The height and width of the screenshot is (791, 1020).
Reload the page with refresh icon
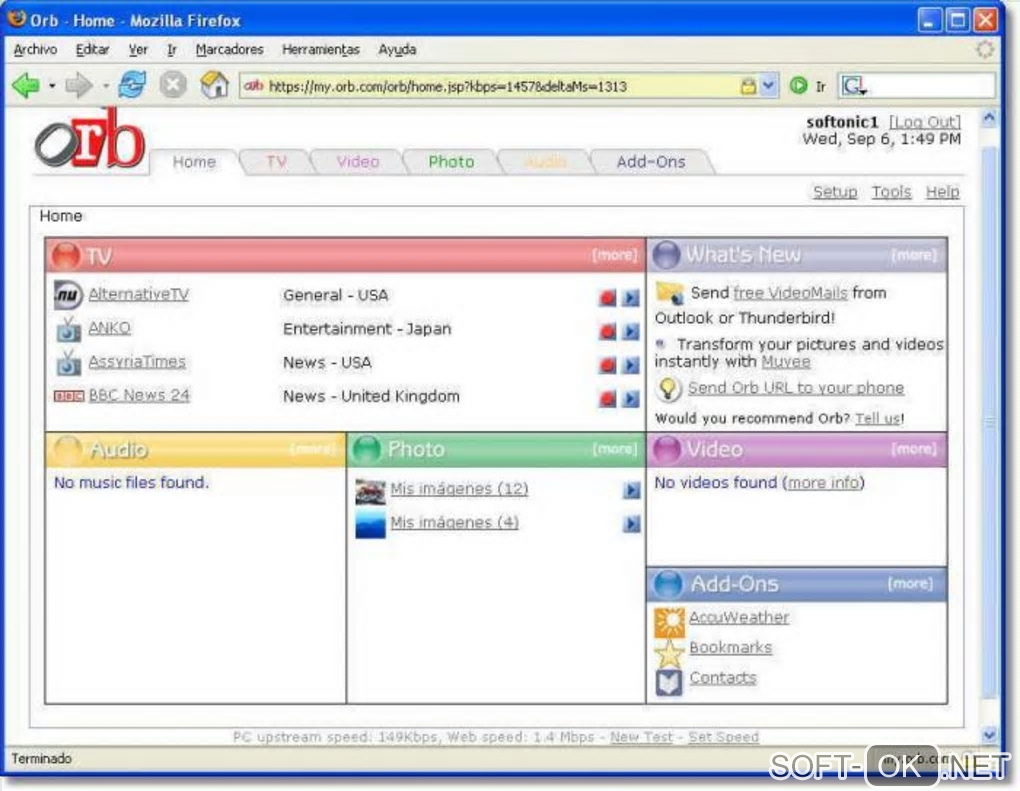click(x=131, y=85)
